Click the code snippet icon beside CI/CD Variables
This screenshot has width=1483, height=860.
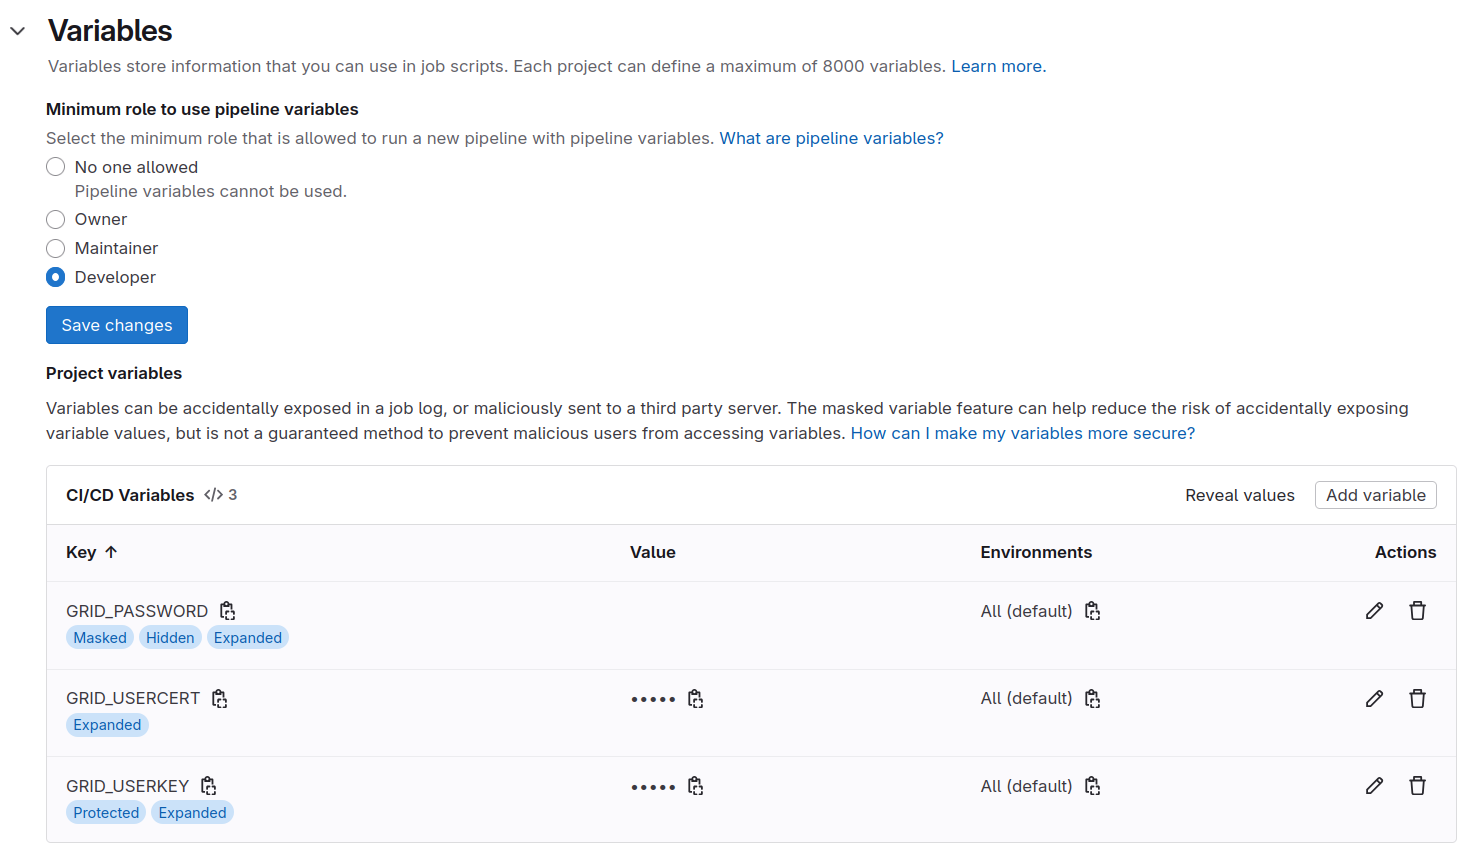(214, 494)
